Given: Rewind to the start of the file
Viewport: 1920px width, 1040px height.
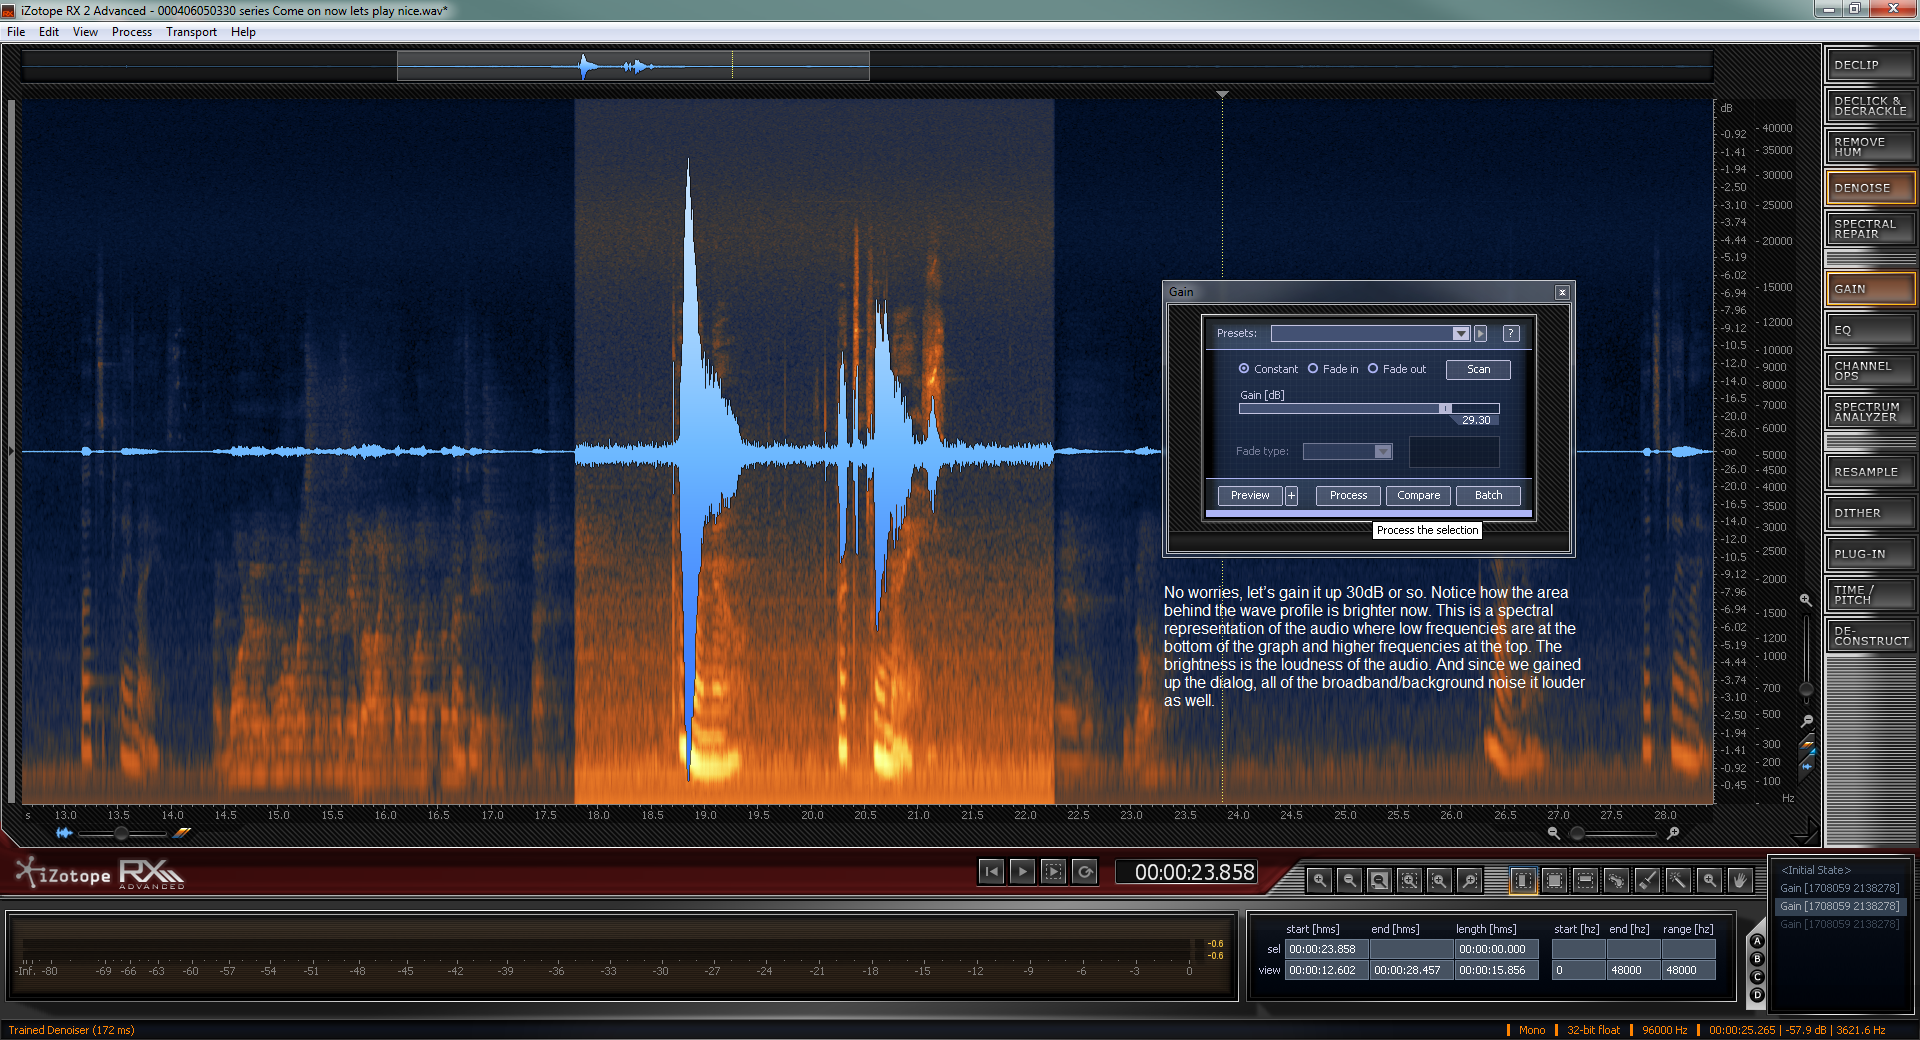Looking at the screenshot, I should (x=991, y=872).
